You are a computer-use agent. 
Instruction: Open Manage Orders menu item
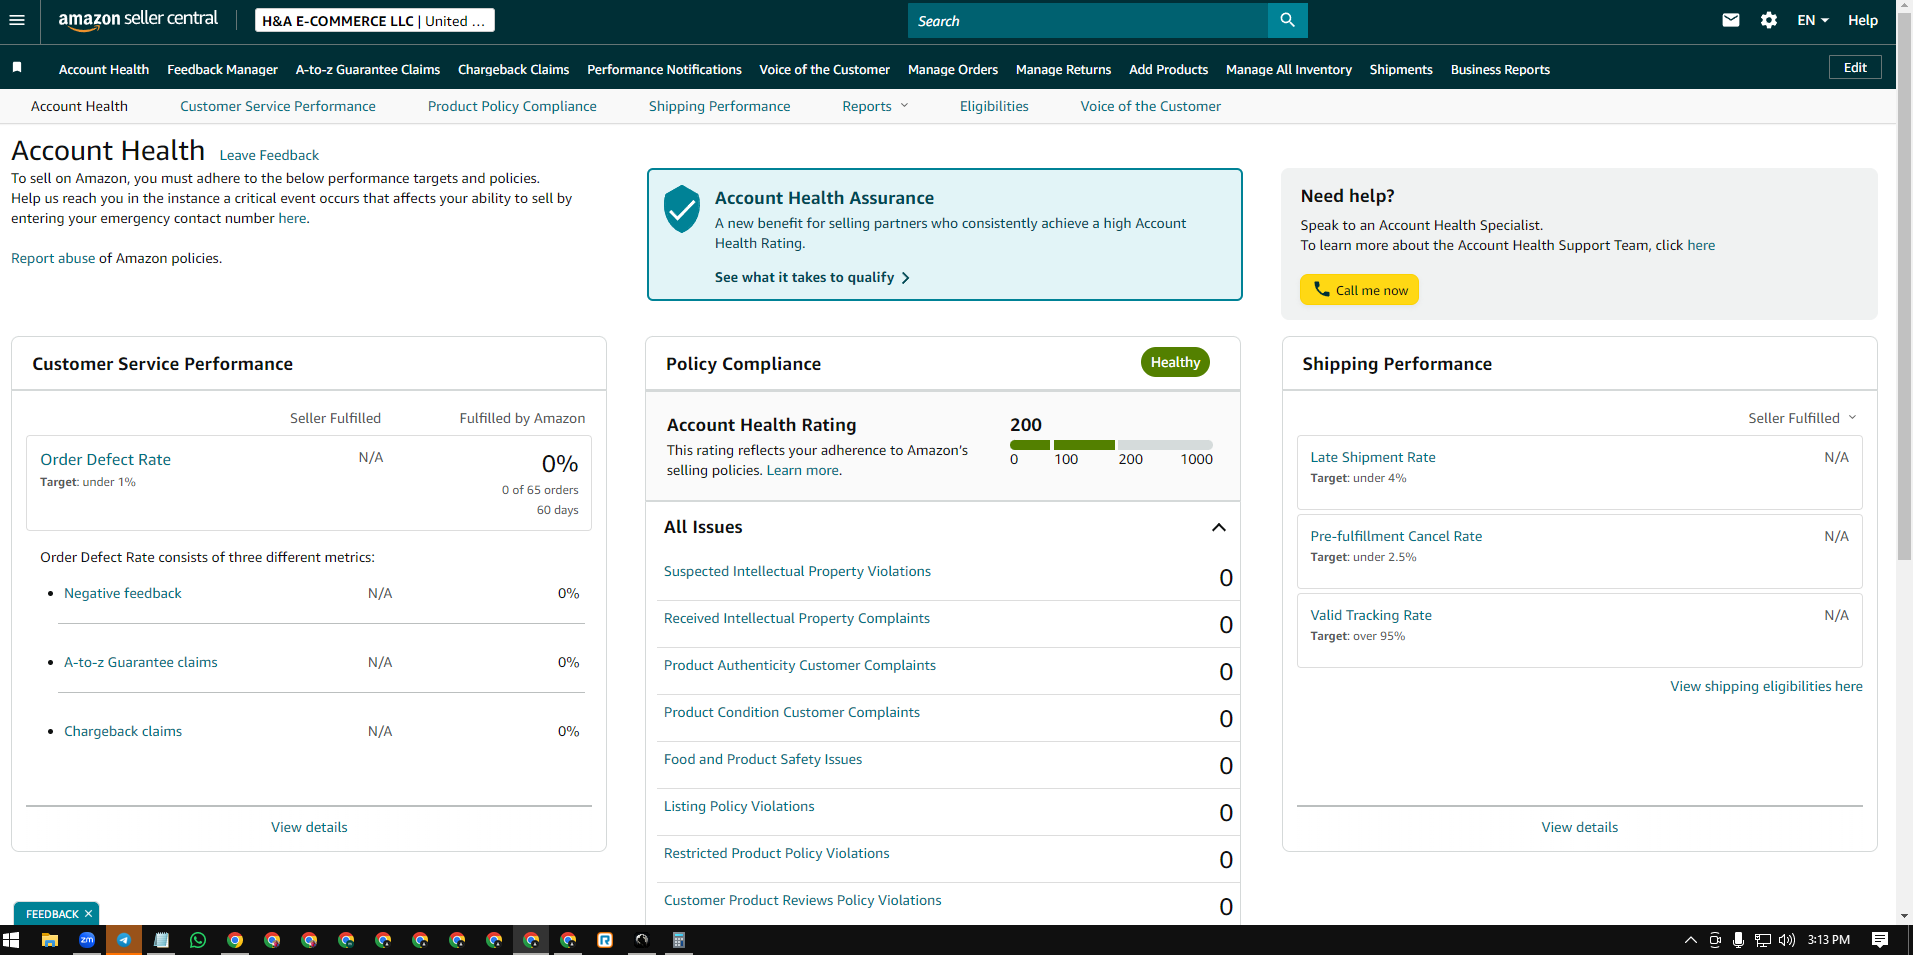point(953,69)
